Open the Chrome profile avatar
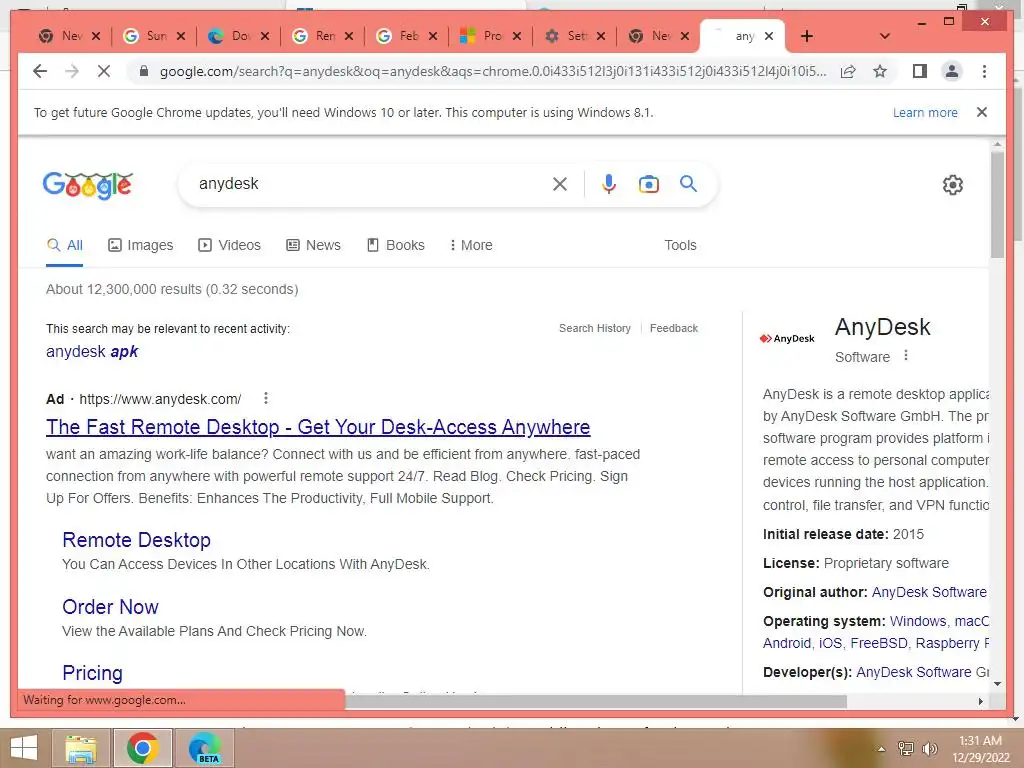 point(952,71)
